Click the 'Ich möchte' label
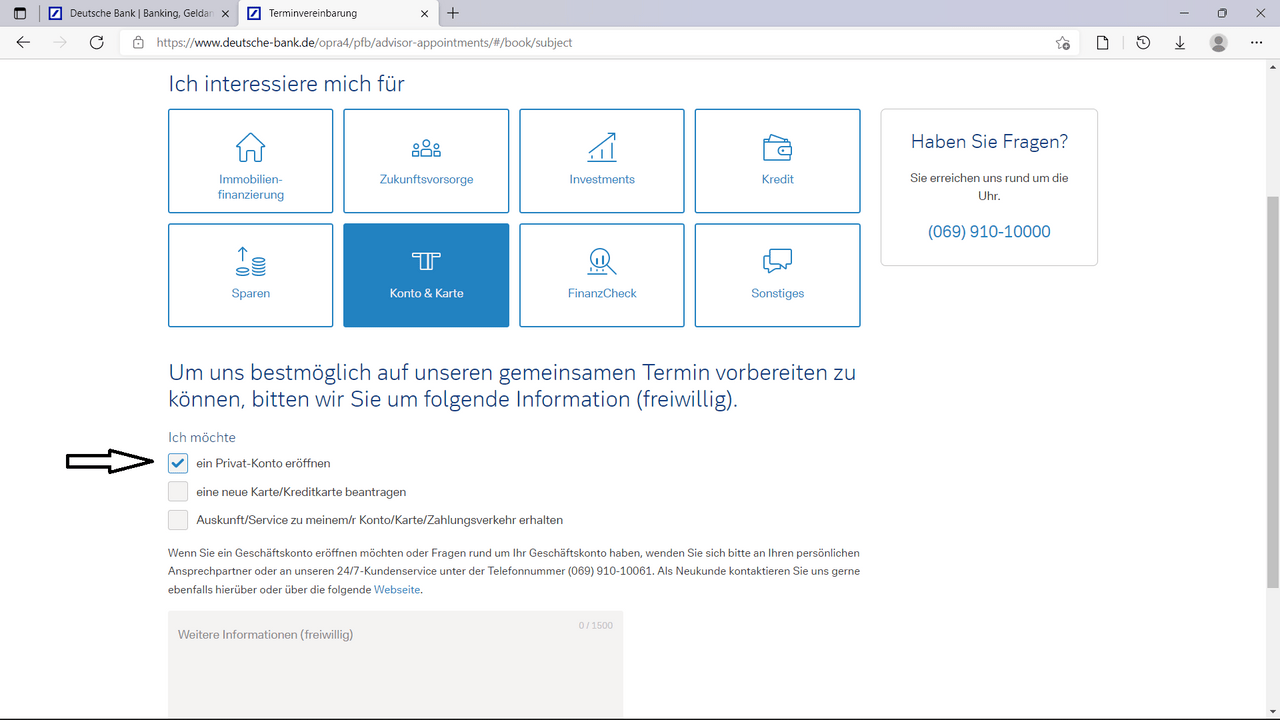The image size is (1280, 720). coord(202,437)
